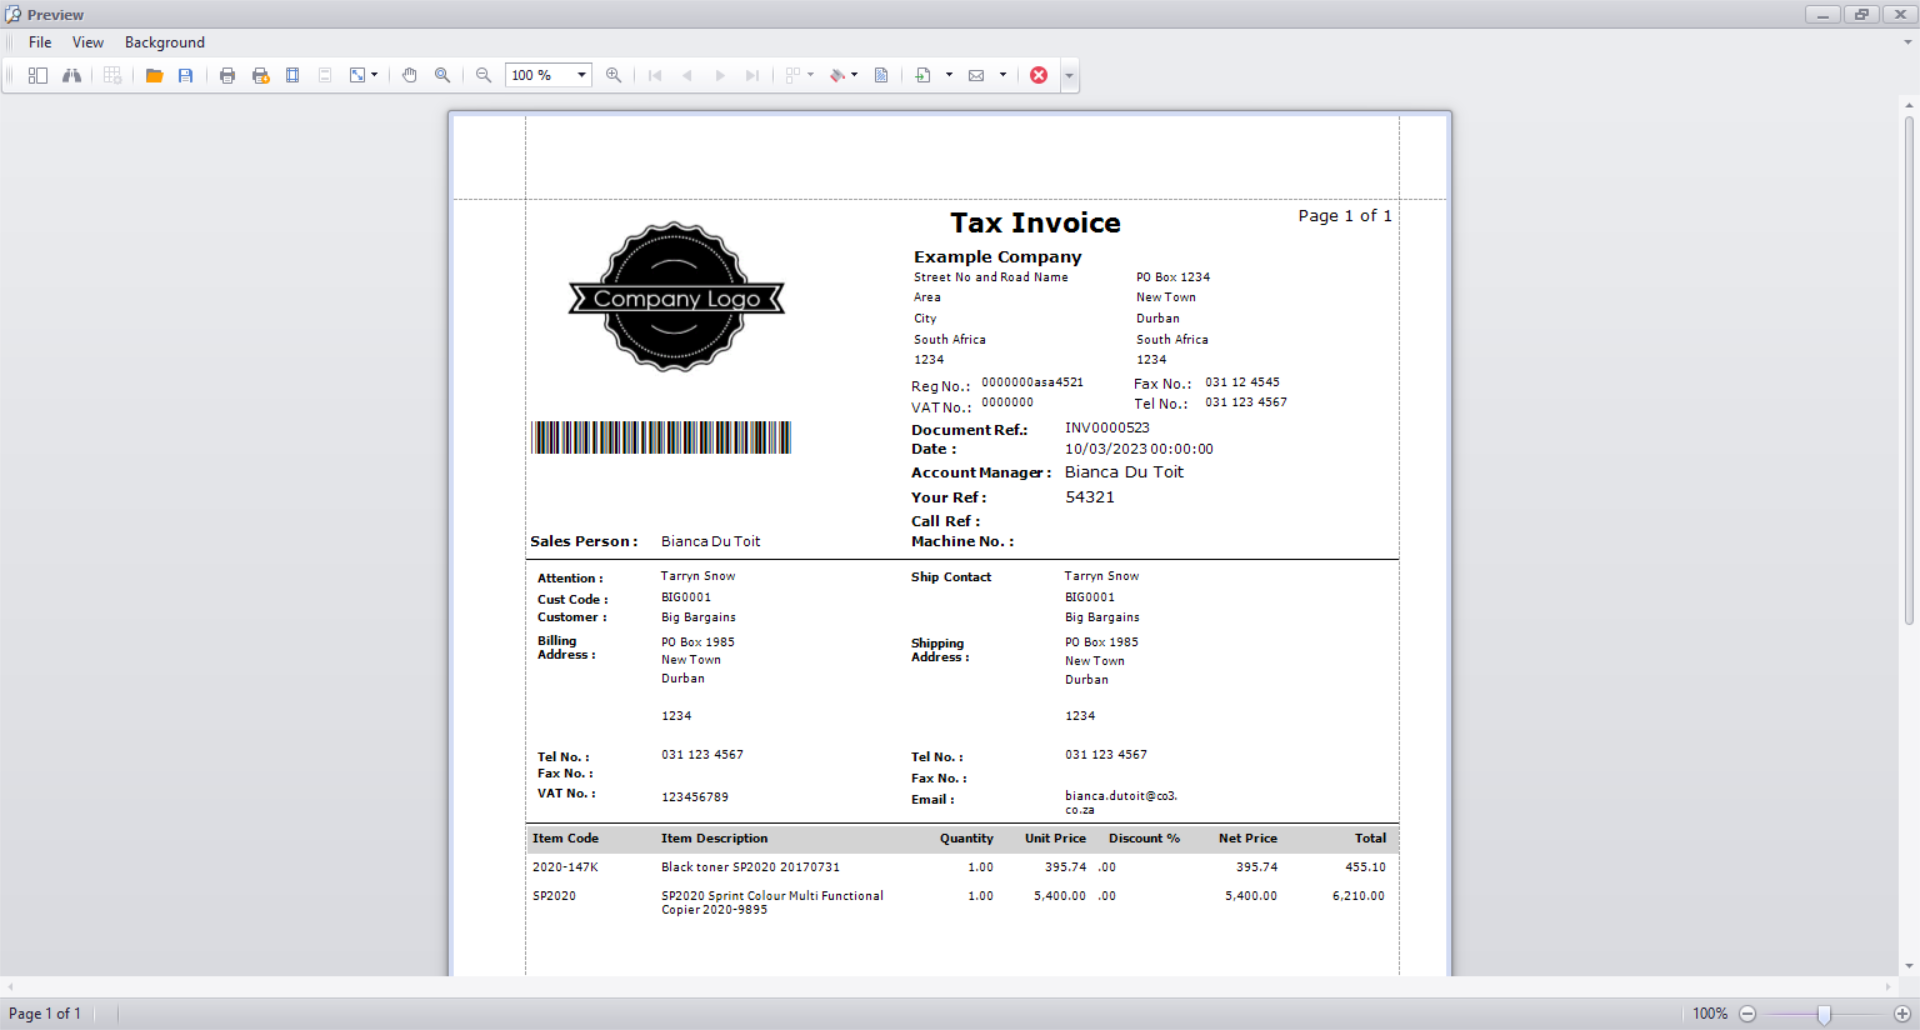Open the Page Setup icon
1920x1030 pixels.
(293, 75)
